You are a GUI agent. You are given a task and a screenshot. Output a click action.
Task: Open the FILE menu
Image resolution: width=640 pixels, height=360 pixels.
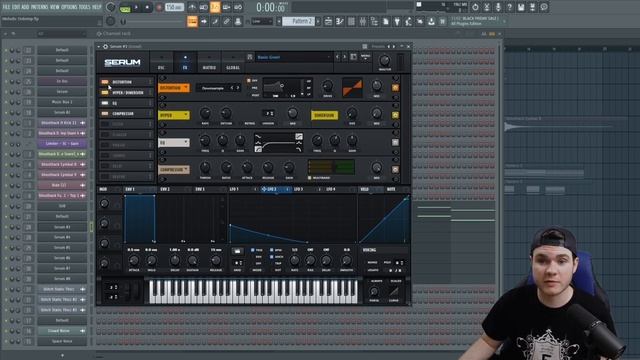tap(6, 7)
